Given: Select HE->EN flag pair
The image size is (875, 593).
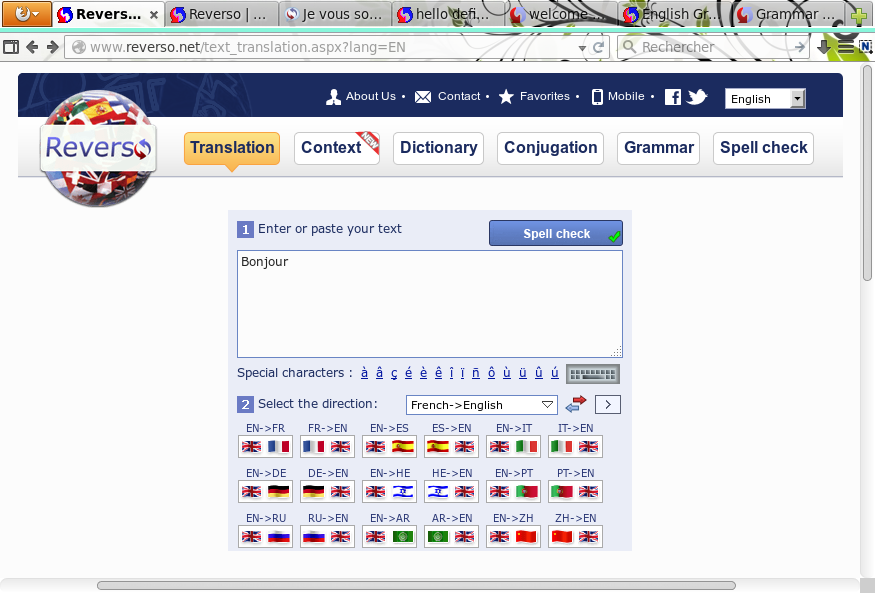Looking at the screenshot, I should 451,491.
